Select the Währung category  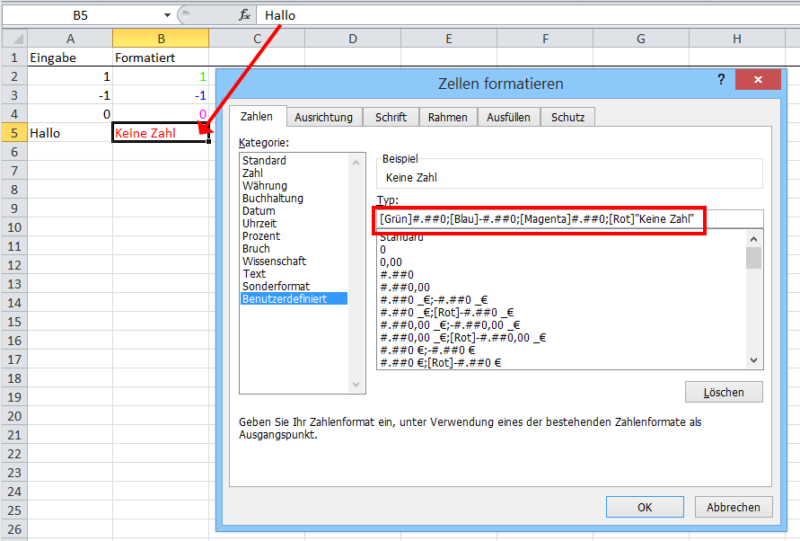pyautogui.click(x=264, y=186)
